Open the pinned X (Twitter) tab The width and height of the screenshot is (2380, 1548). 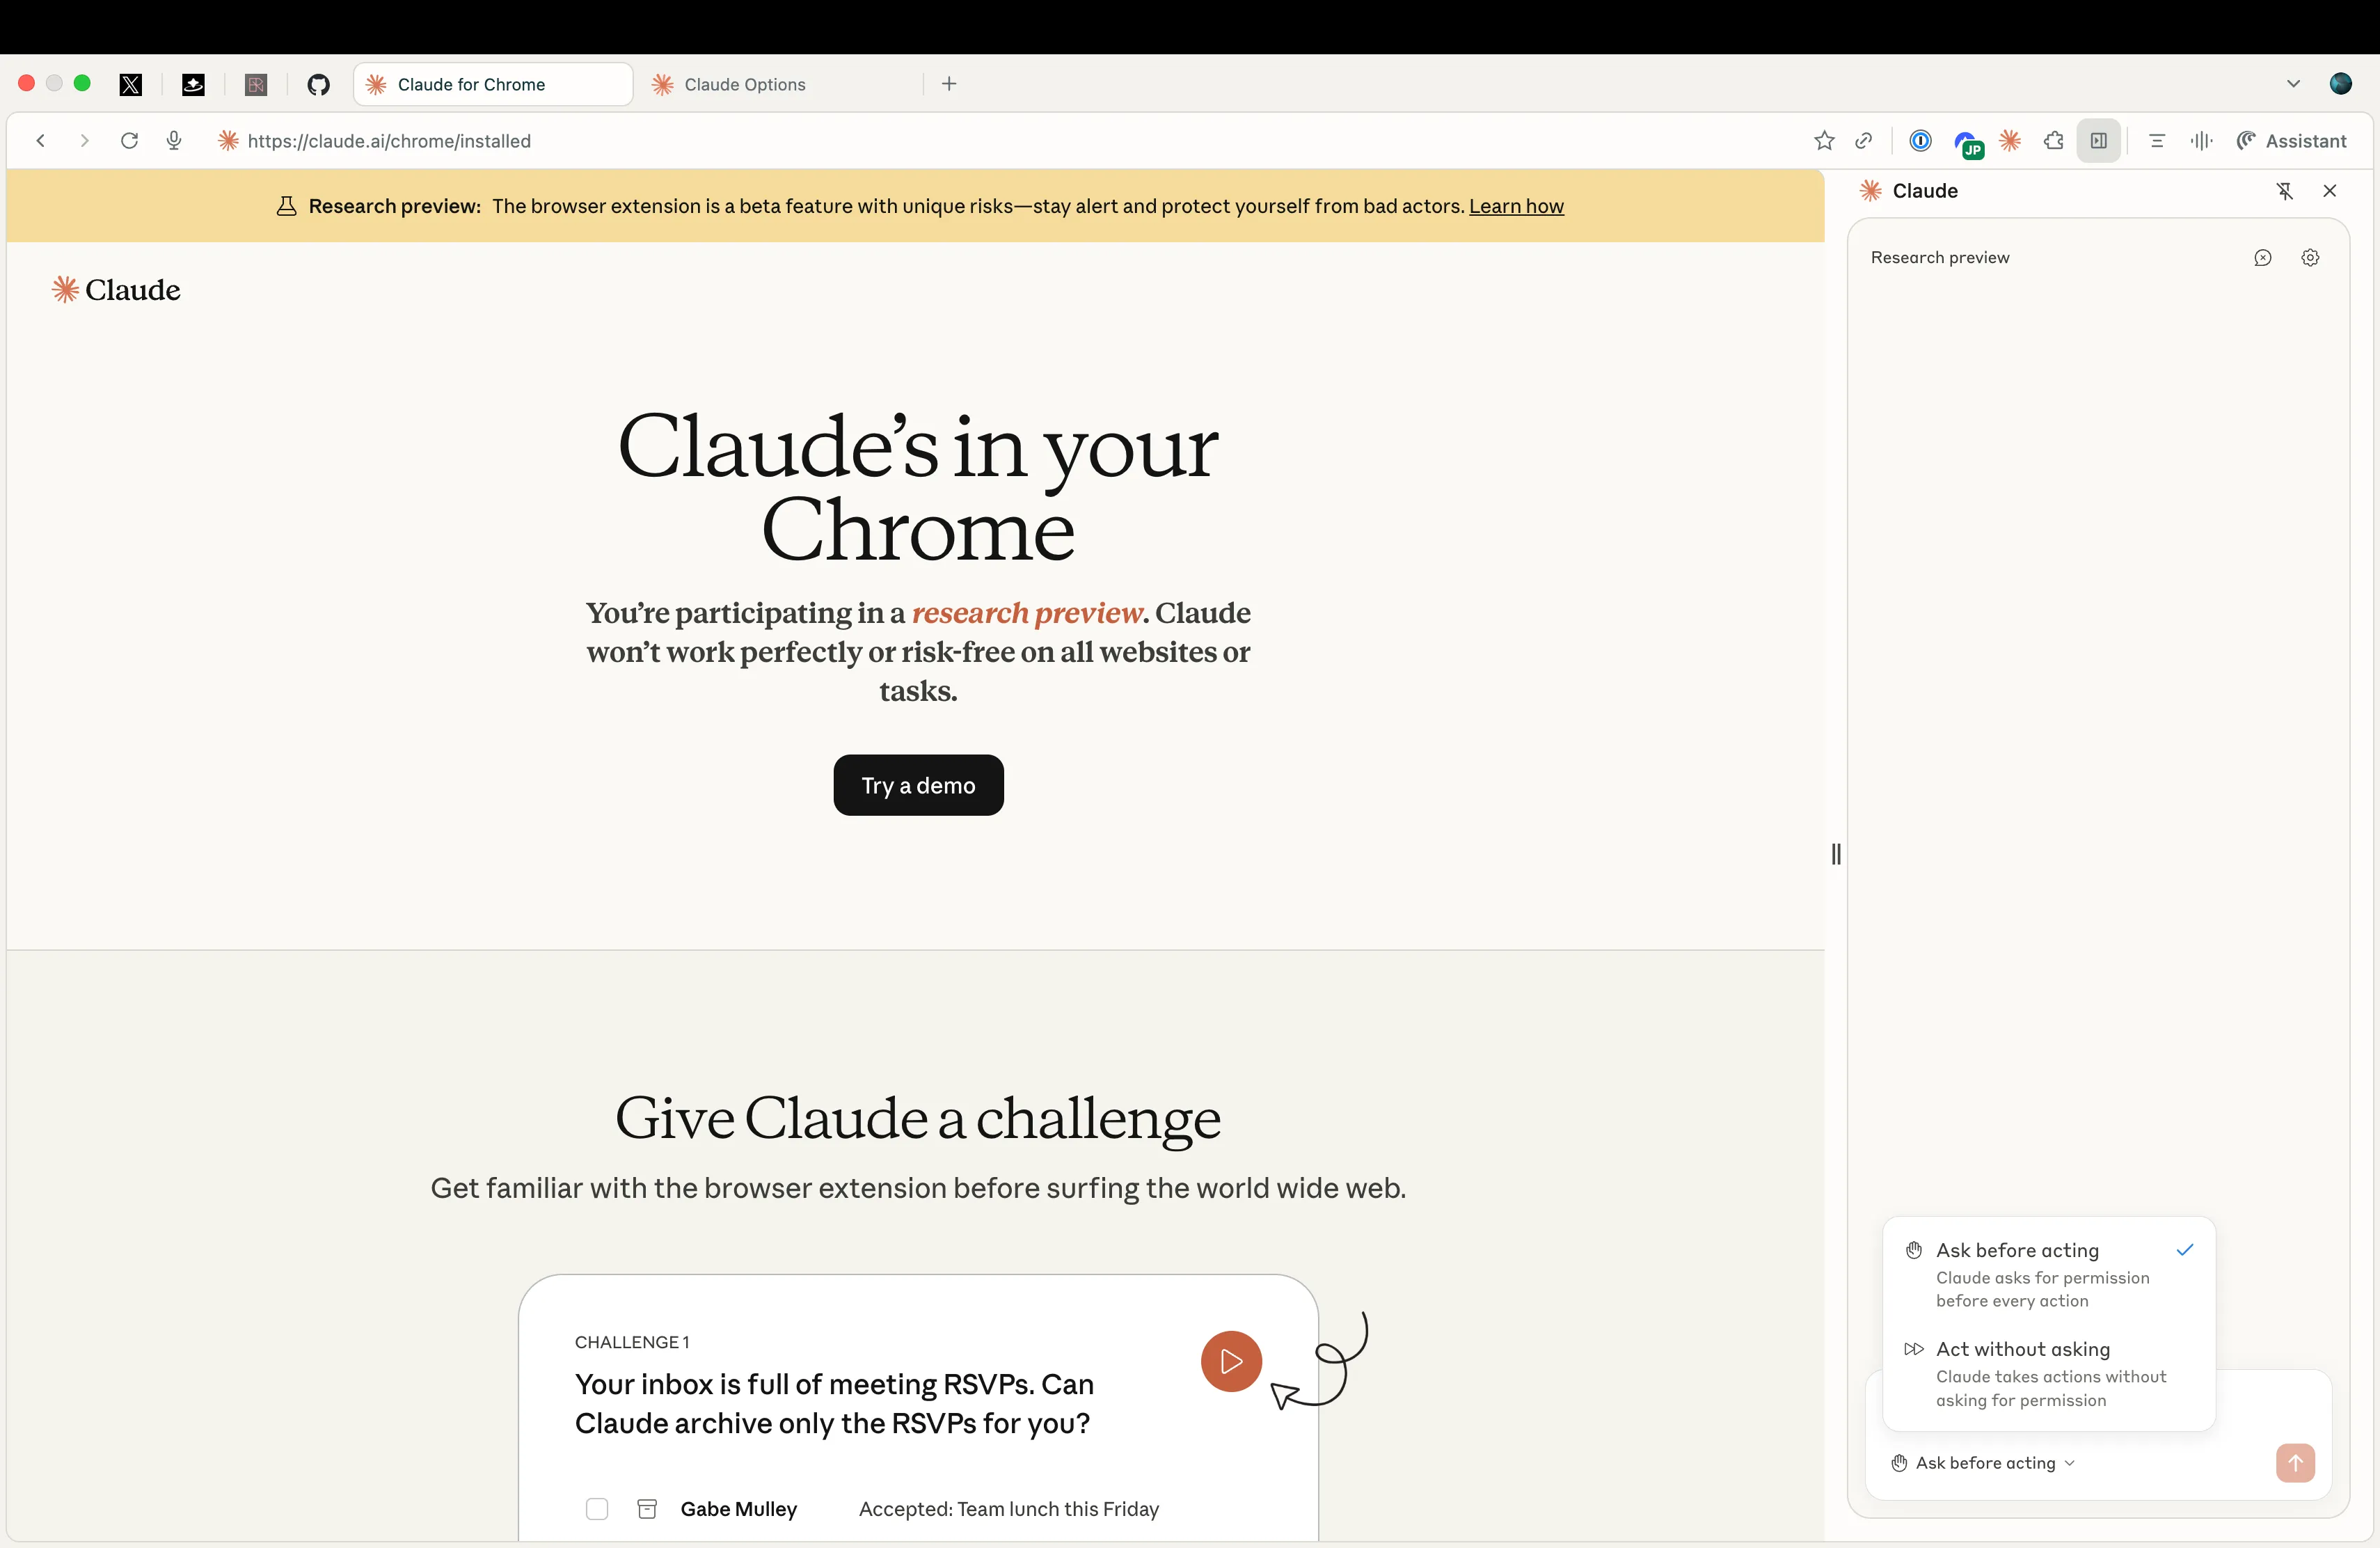[x=131, y=84]
